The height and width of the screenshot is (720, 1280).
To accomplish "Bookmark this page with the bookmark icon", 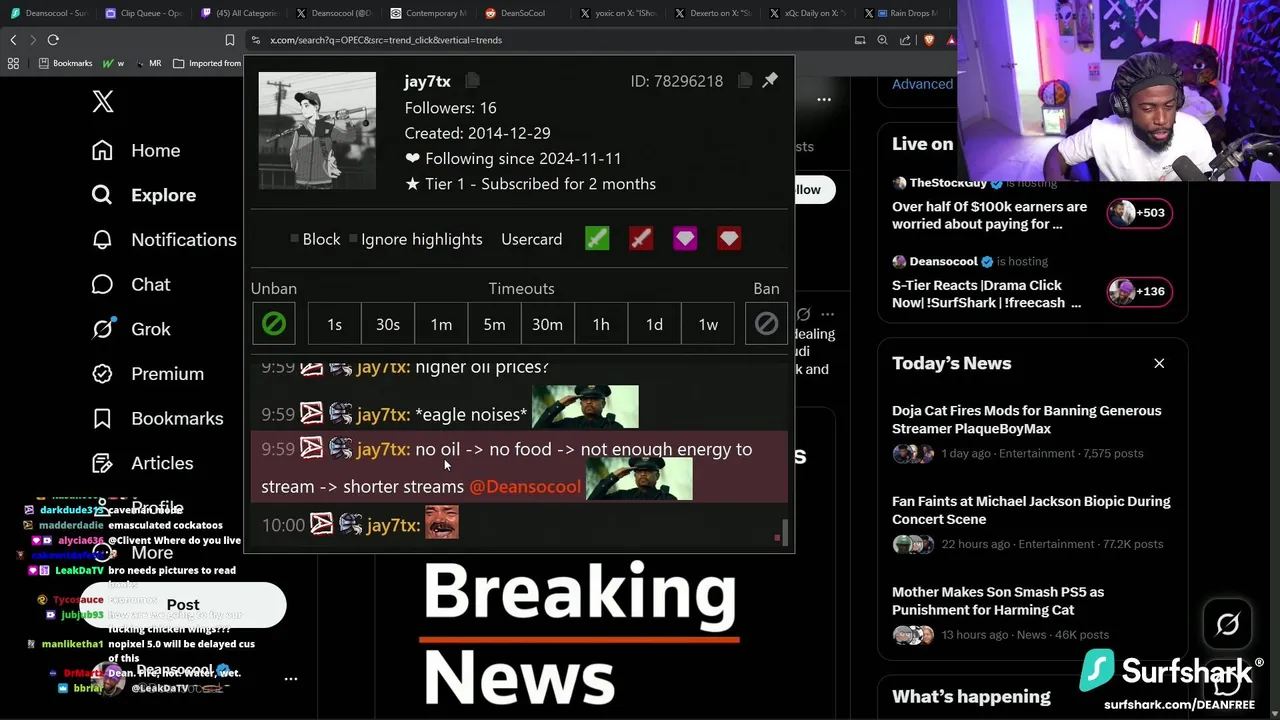I will [x=229, y=40].
